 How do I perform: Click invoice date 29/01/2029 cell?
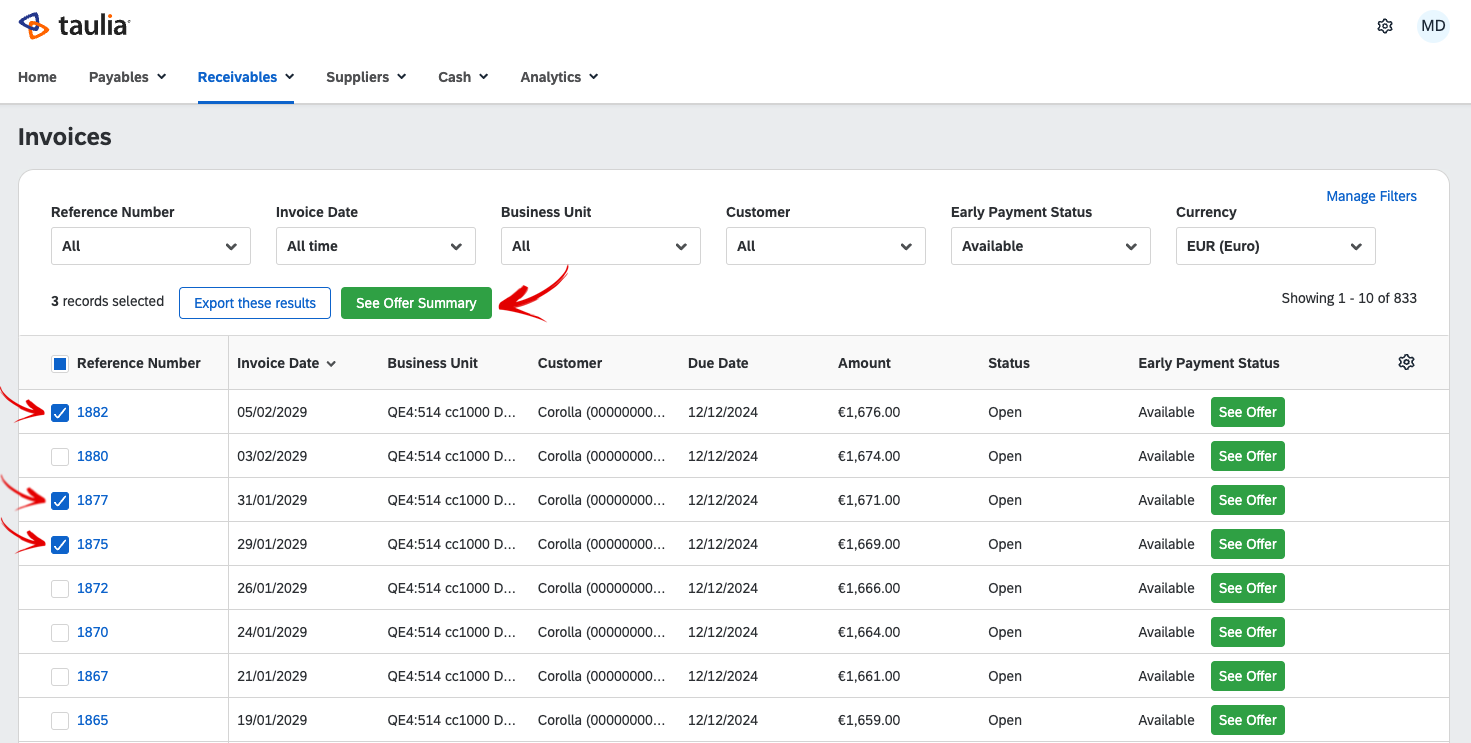272,544
